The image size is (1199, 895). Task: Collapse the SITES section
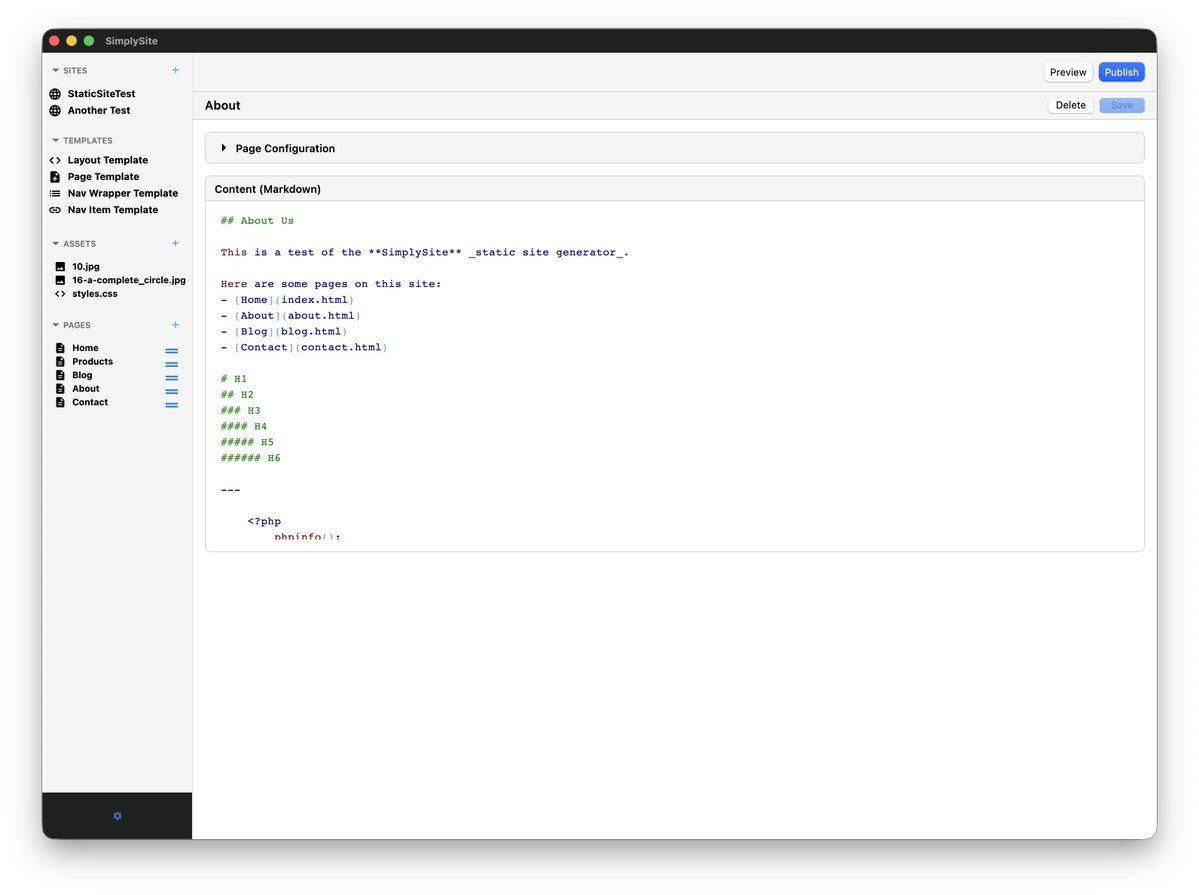[x=56, y=70]
